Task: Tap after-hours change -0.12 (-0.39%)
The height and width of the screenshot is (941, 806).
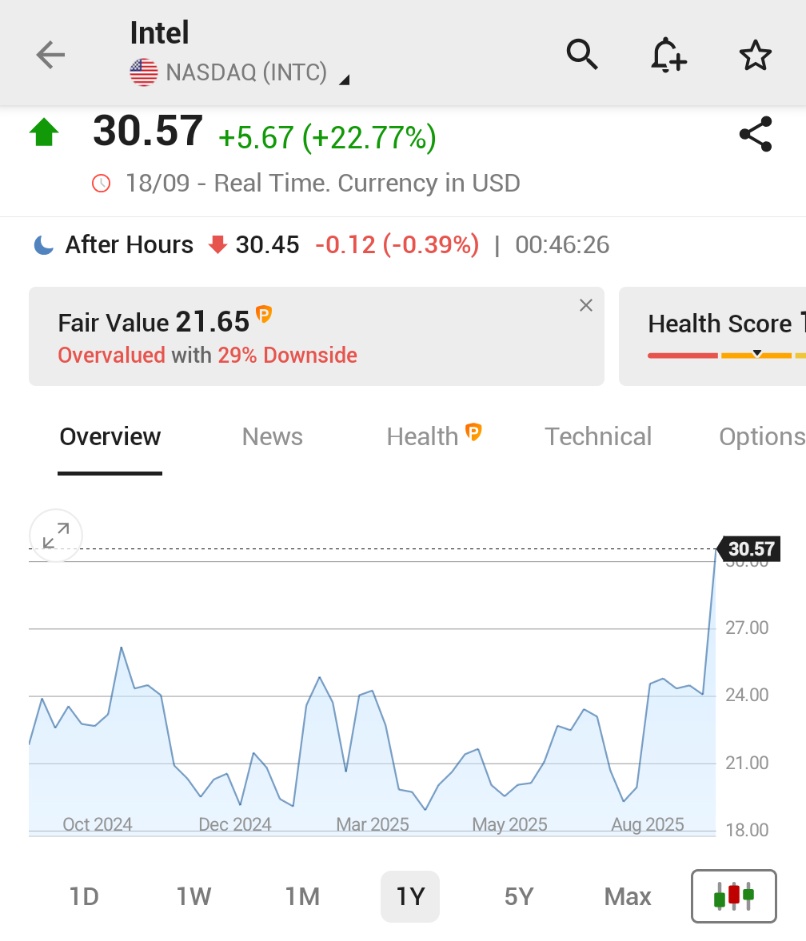Action: tap(397, 245)
